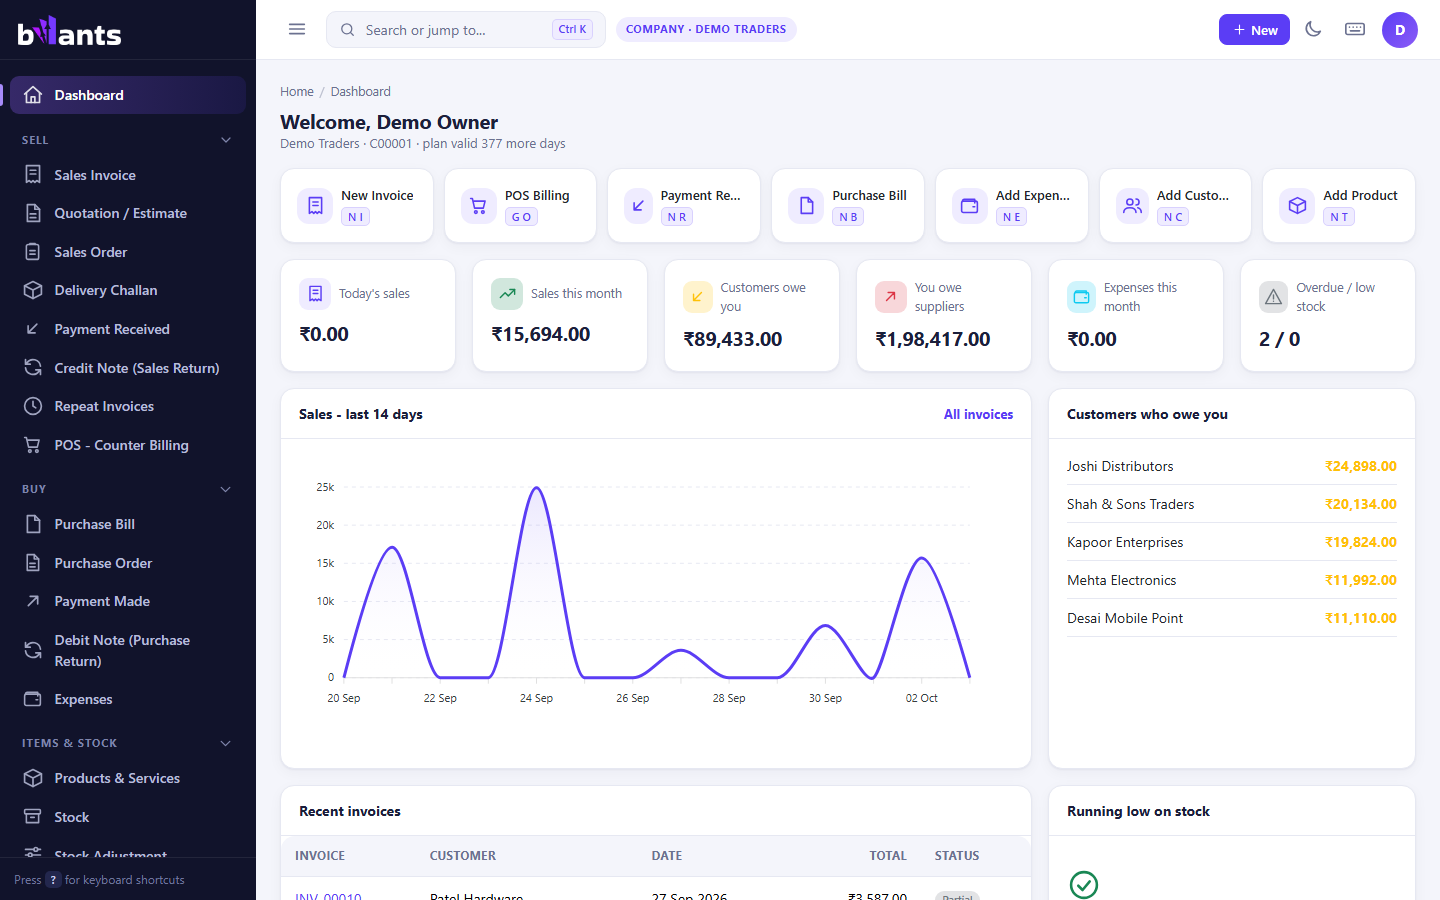Click Add Product quick action card
Image resolution: width=1440 pixels, height=900 pixels.
click(1339, 206)
